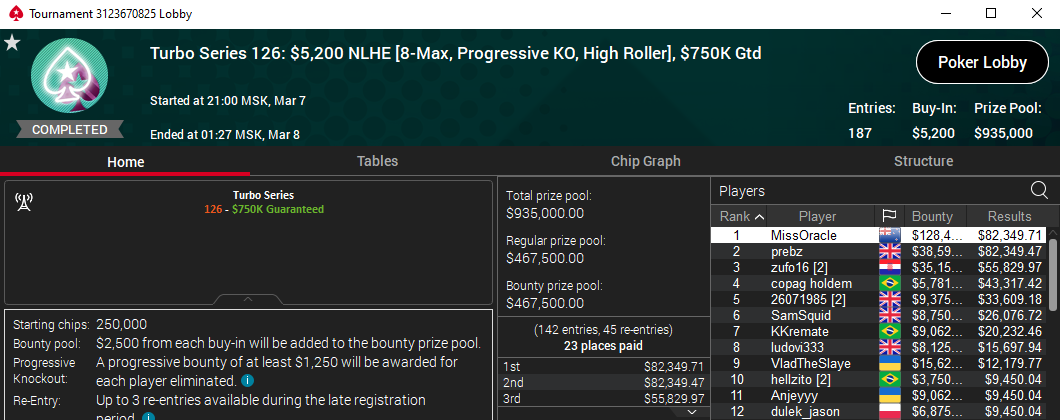Click the broadcast antenna icon
Viewport: 1060px width, 420px height.
[25, 202]
